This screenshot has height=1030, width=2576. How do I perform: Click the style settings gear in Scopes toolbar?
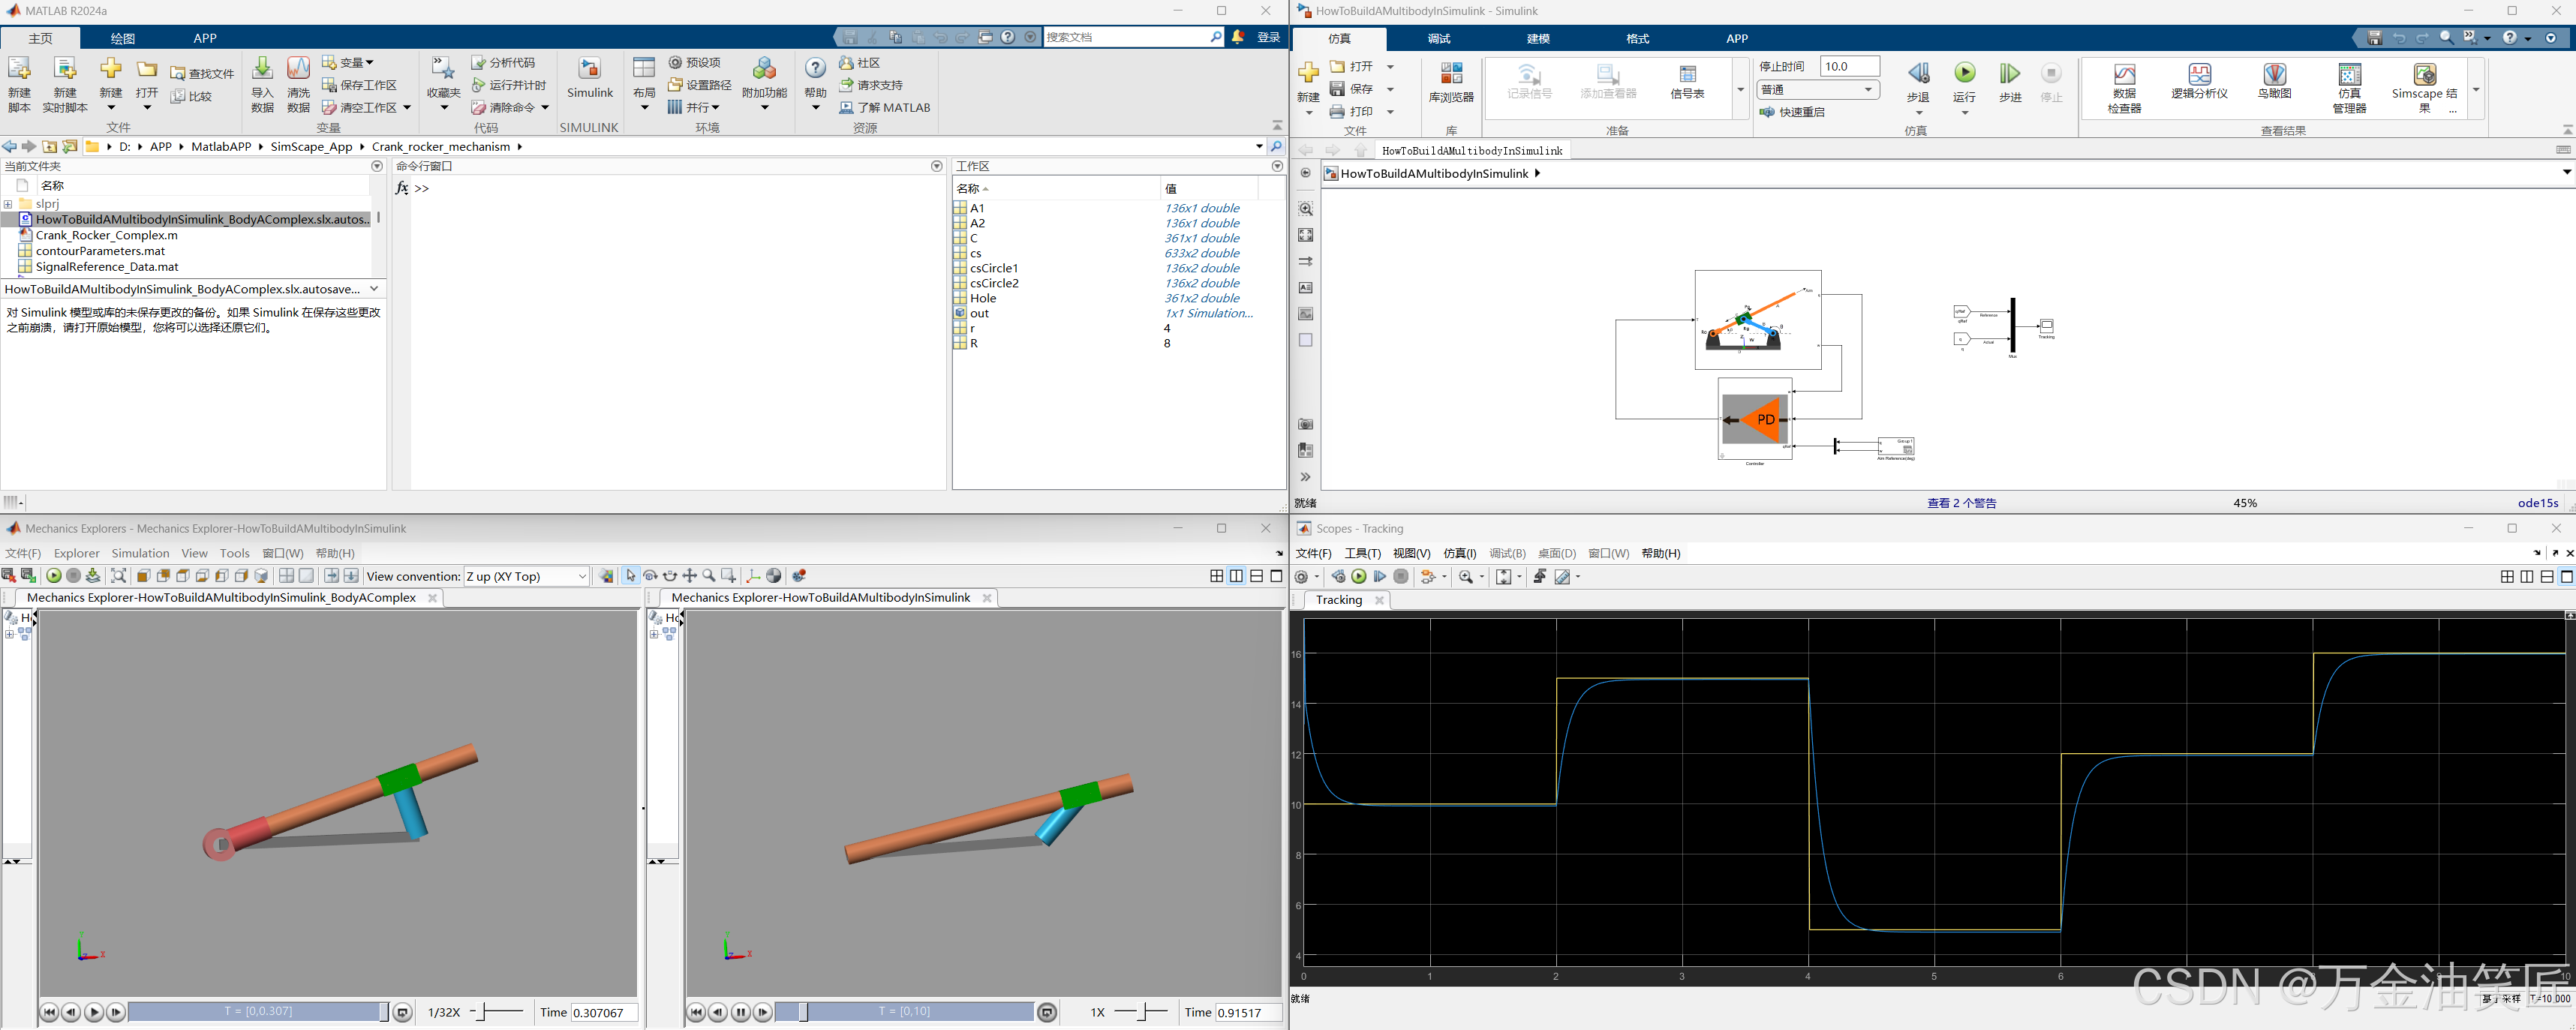[x=1301, y=576]
